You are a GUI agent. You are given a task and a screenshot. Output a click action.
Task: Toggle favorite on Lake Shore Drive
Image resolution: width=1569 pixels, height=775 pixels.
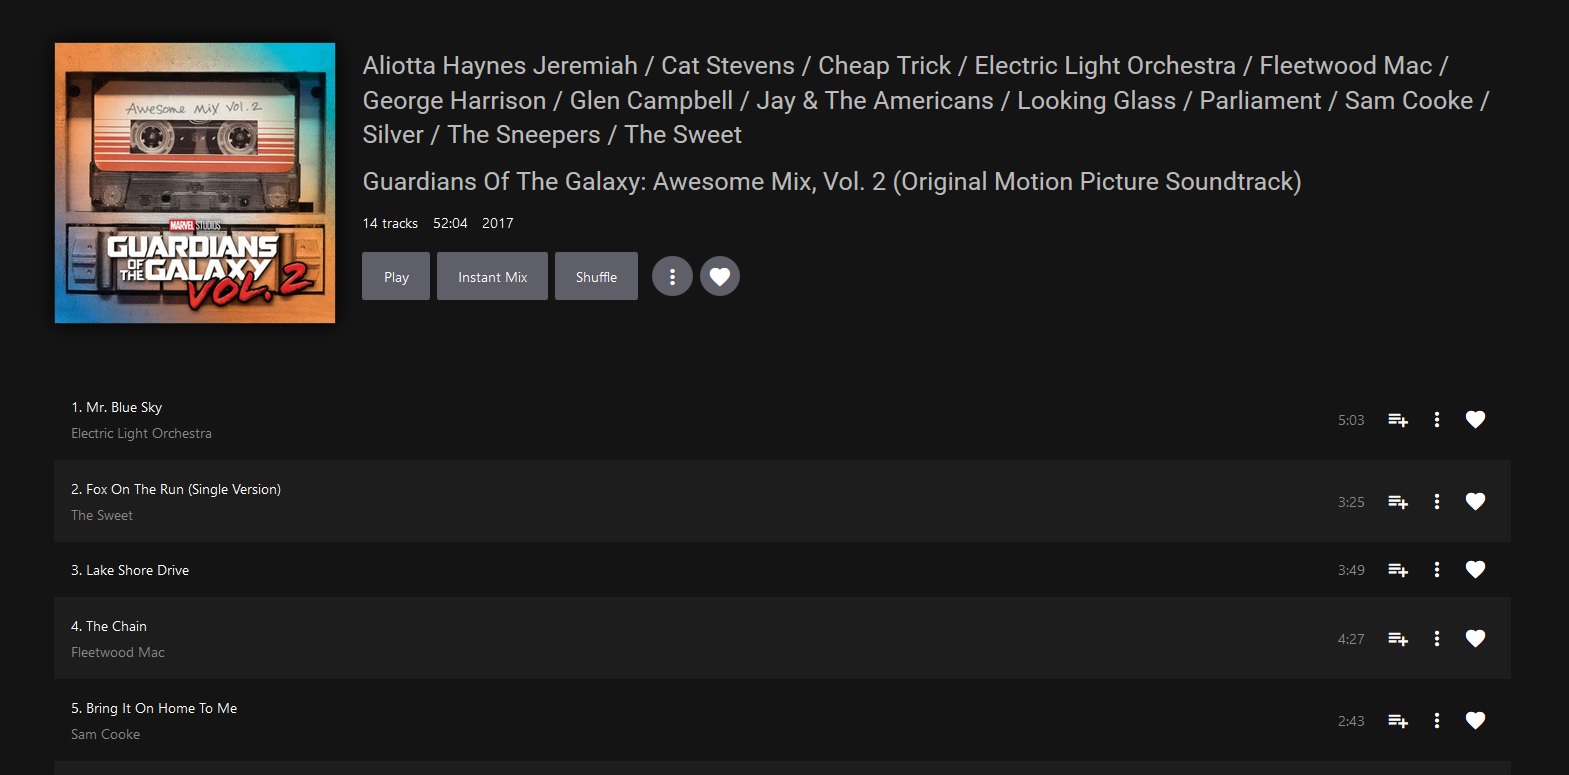(x=1475, y=570)
